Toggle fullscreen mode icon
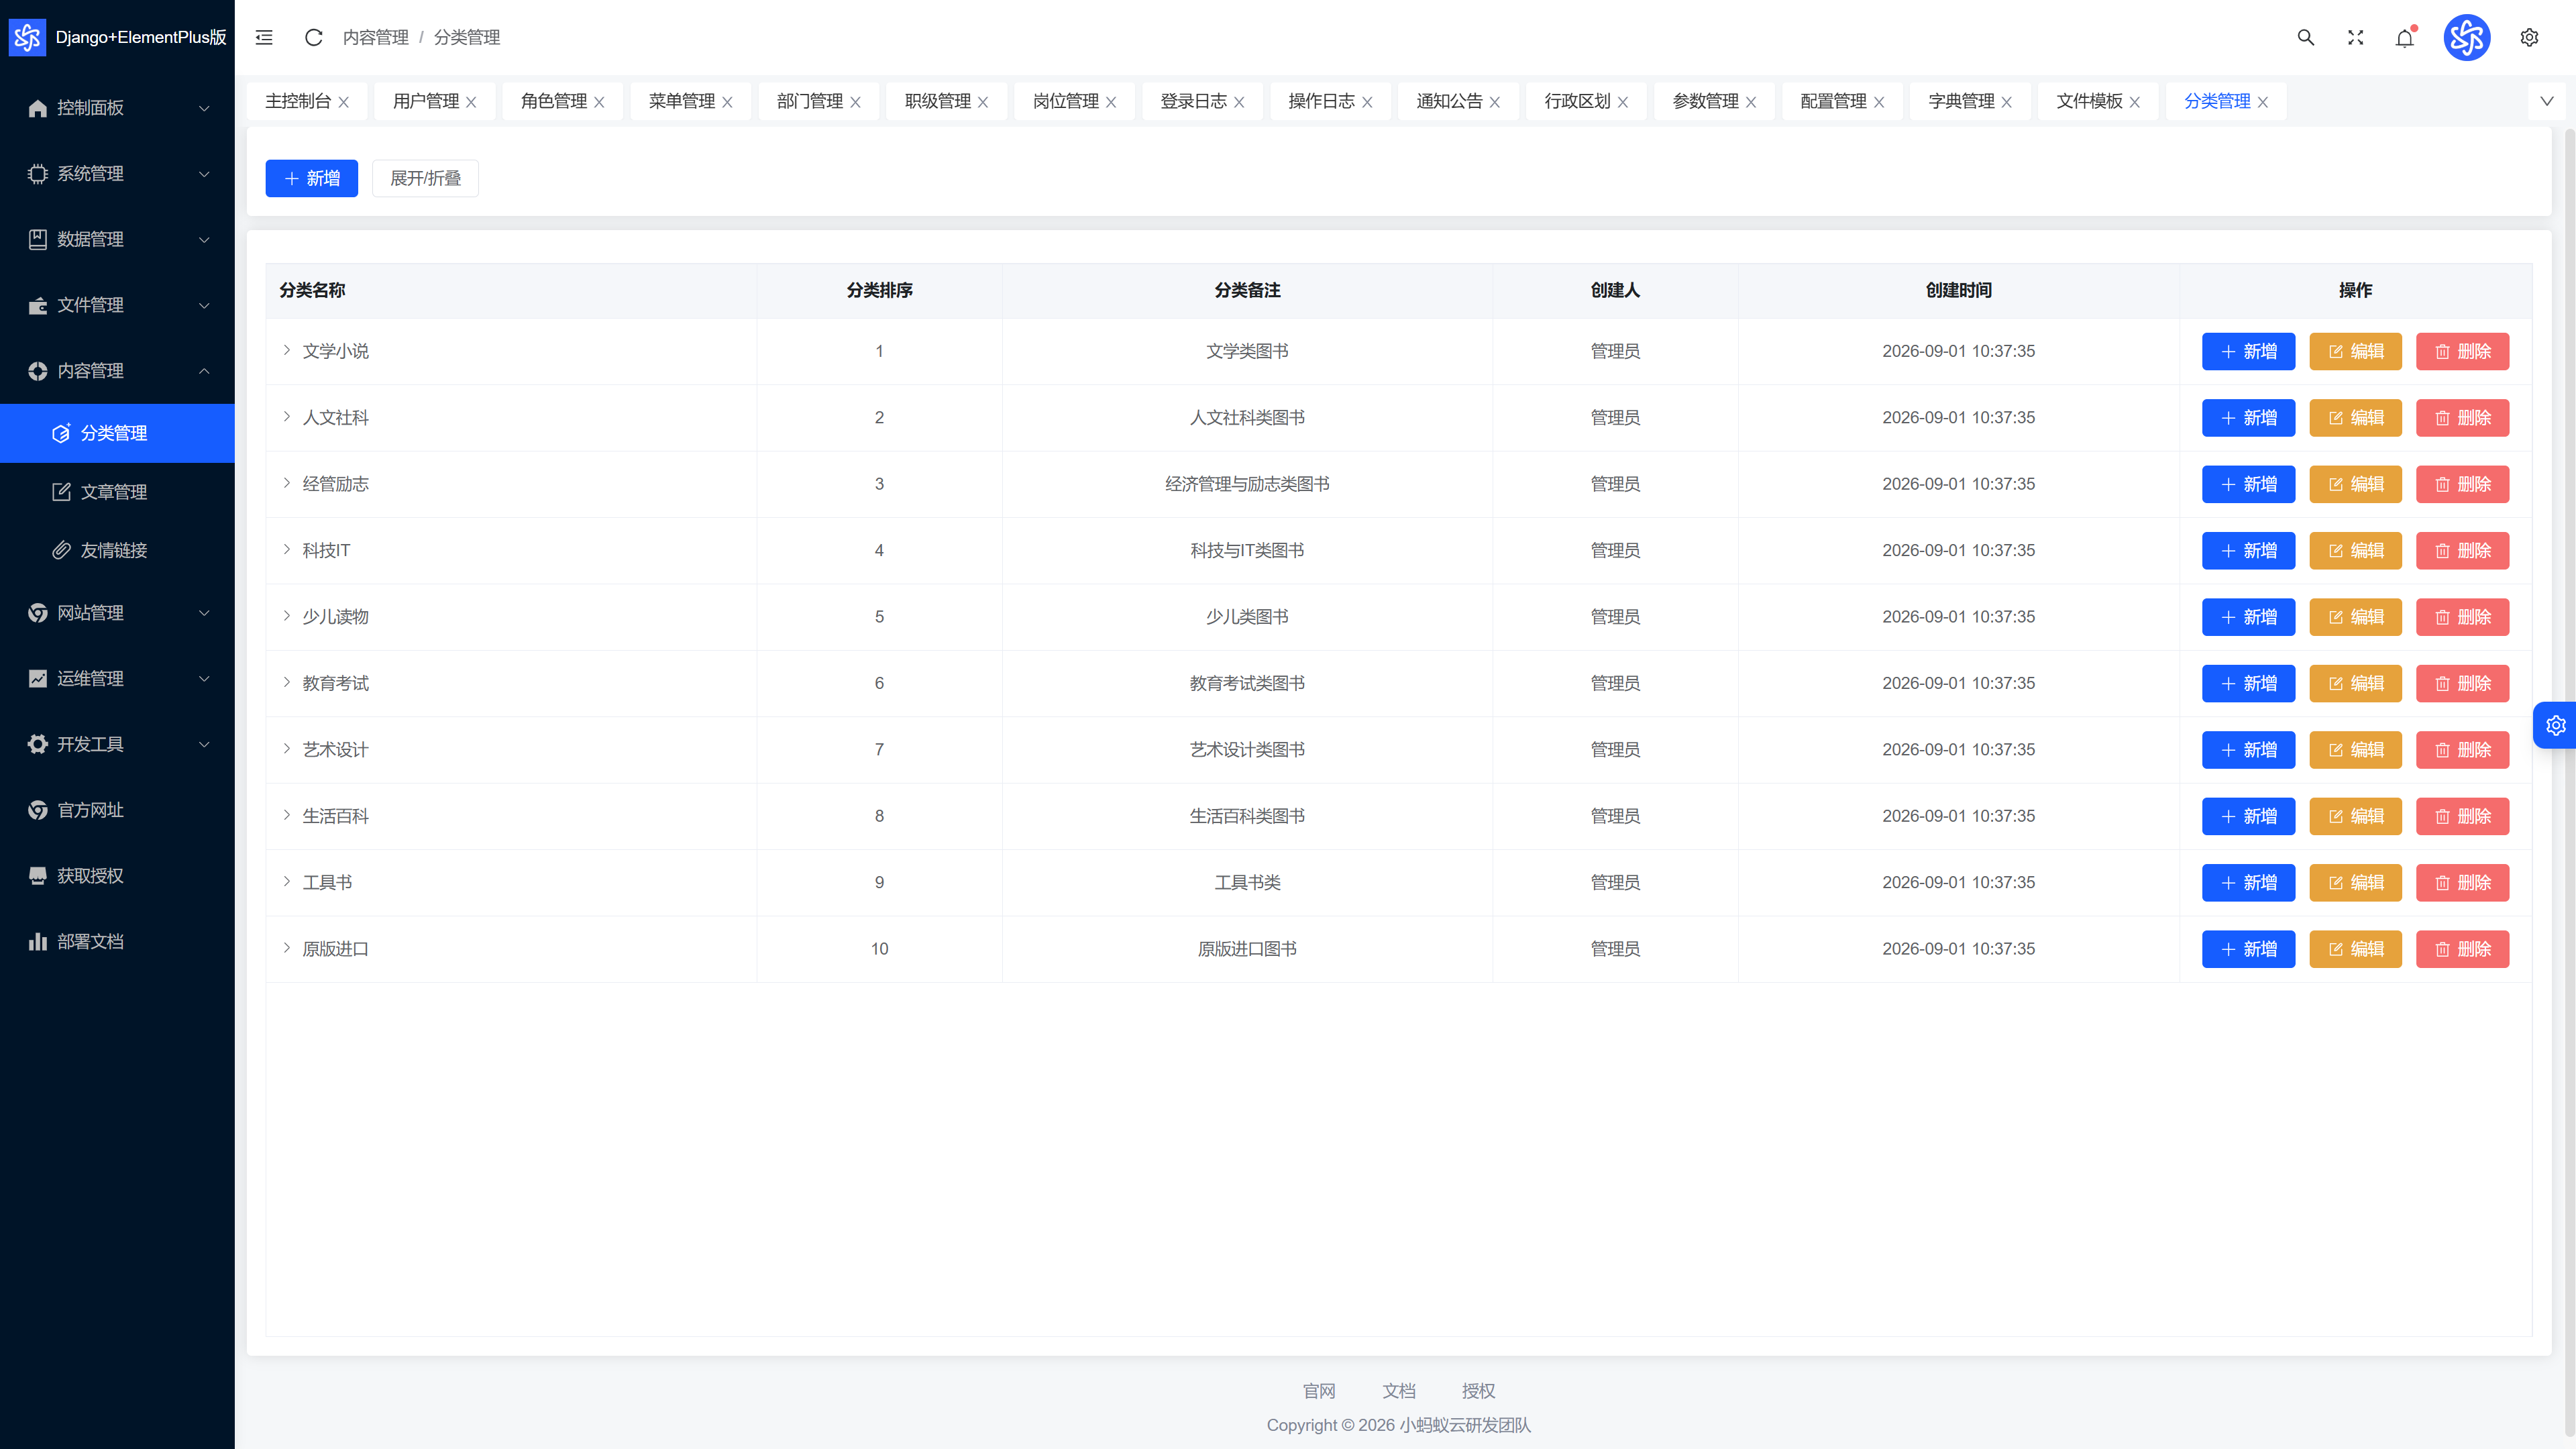This screenshot has width=2576, height=1449. pos(2356,37)
